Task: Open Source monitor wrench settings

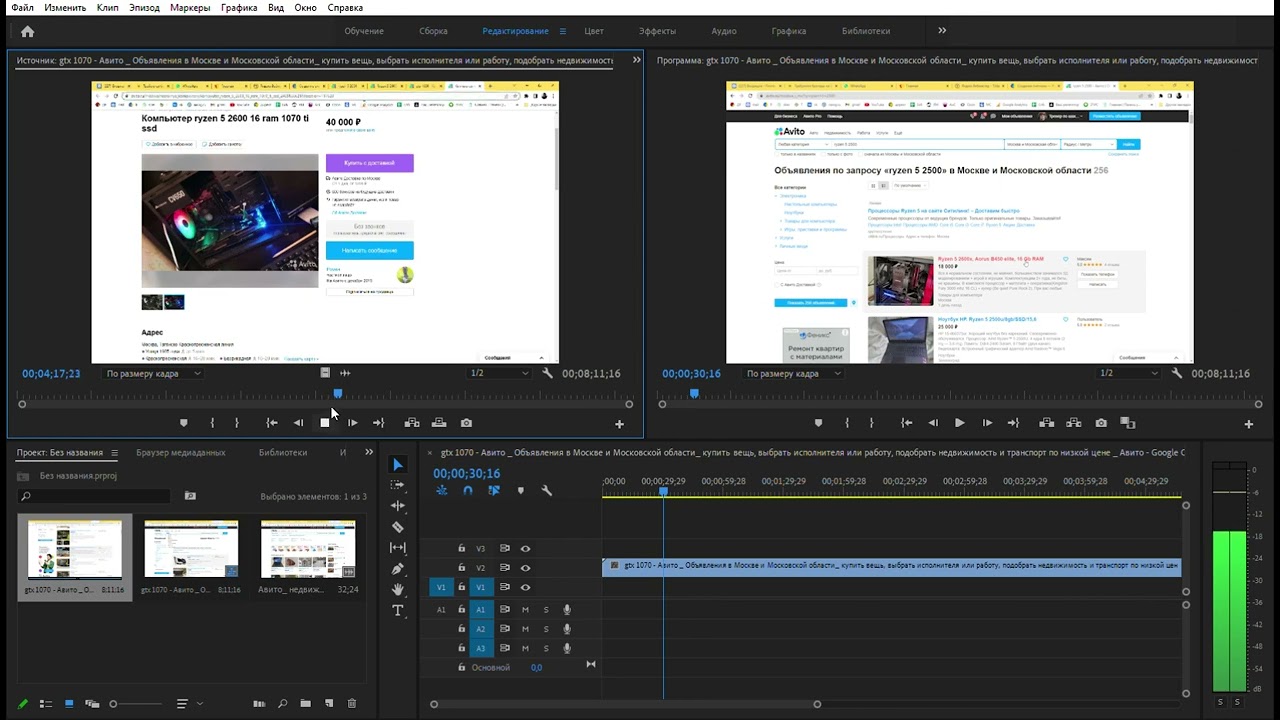Action: coord(548,373)
